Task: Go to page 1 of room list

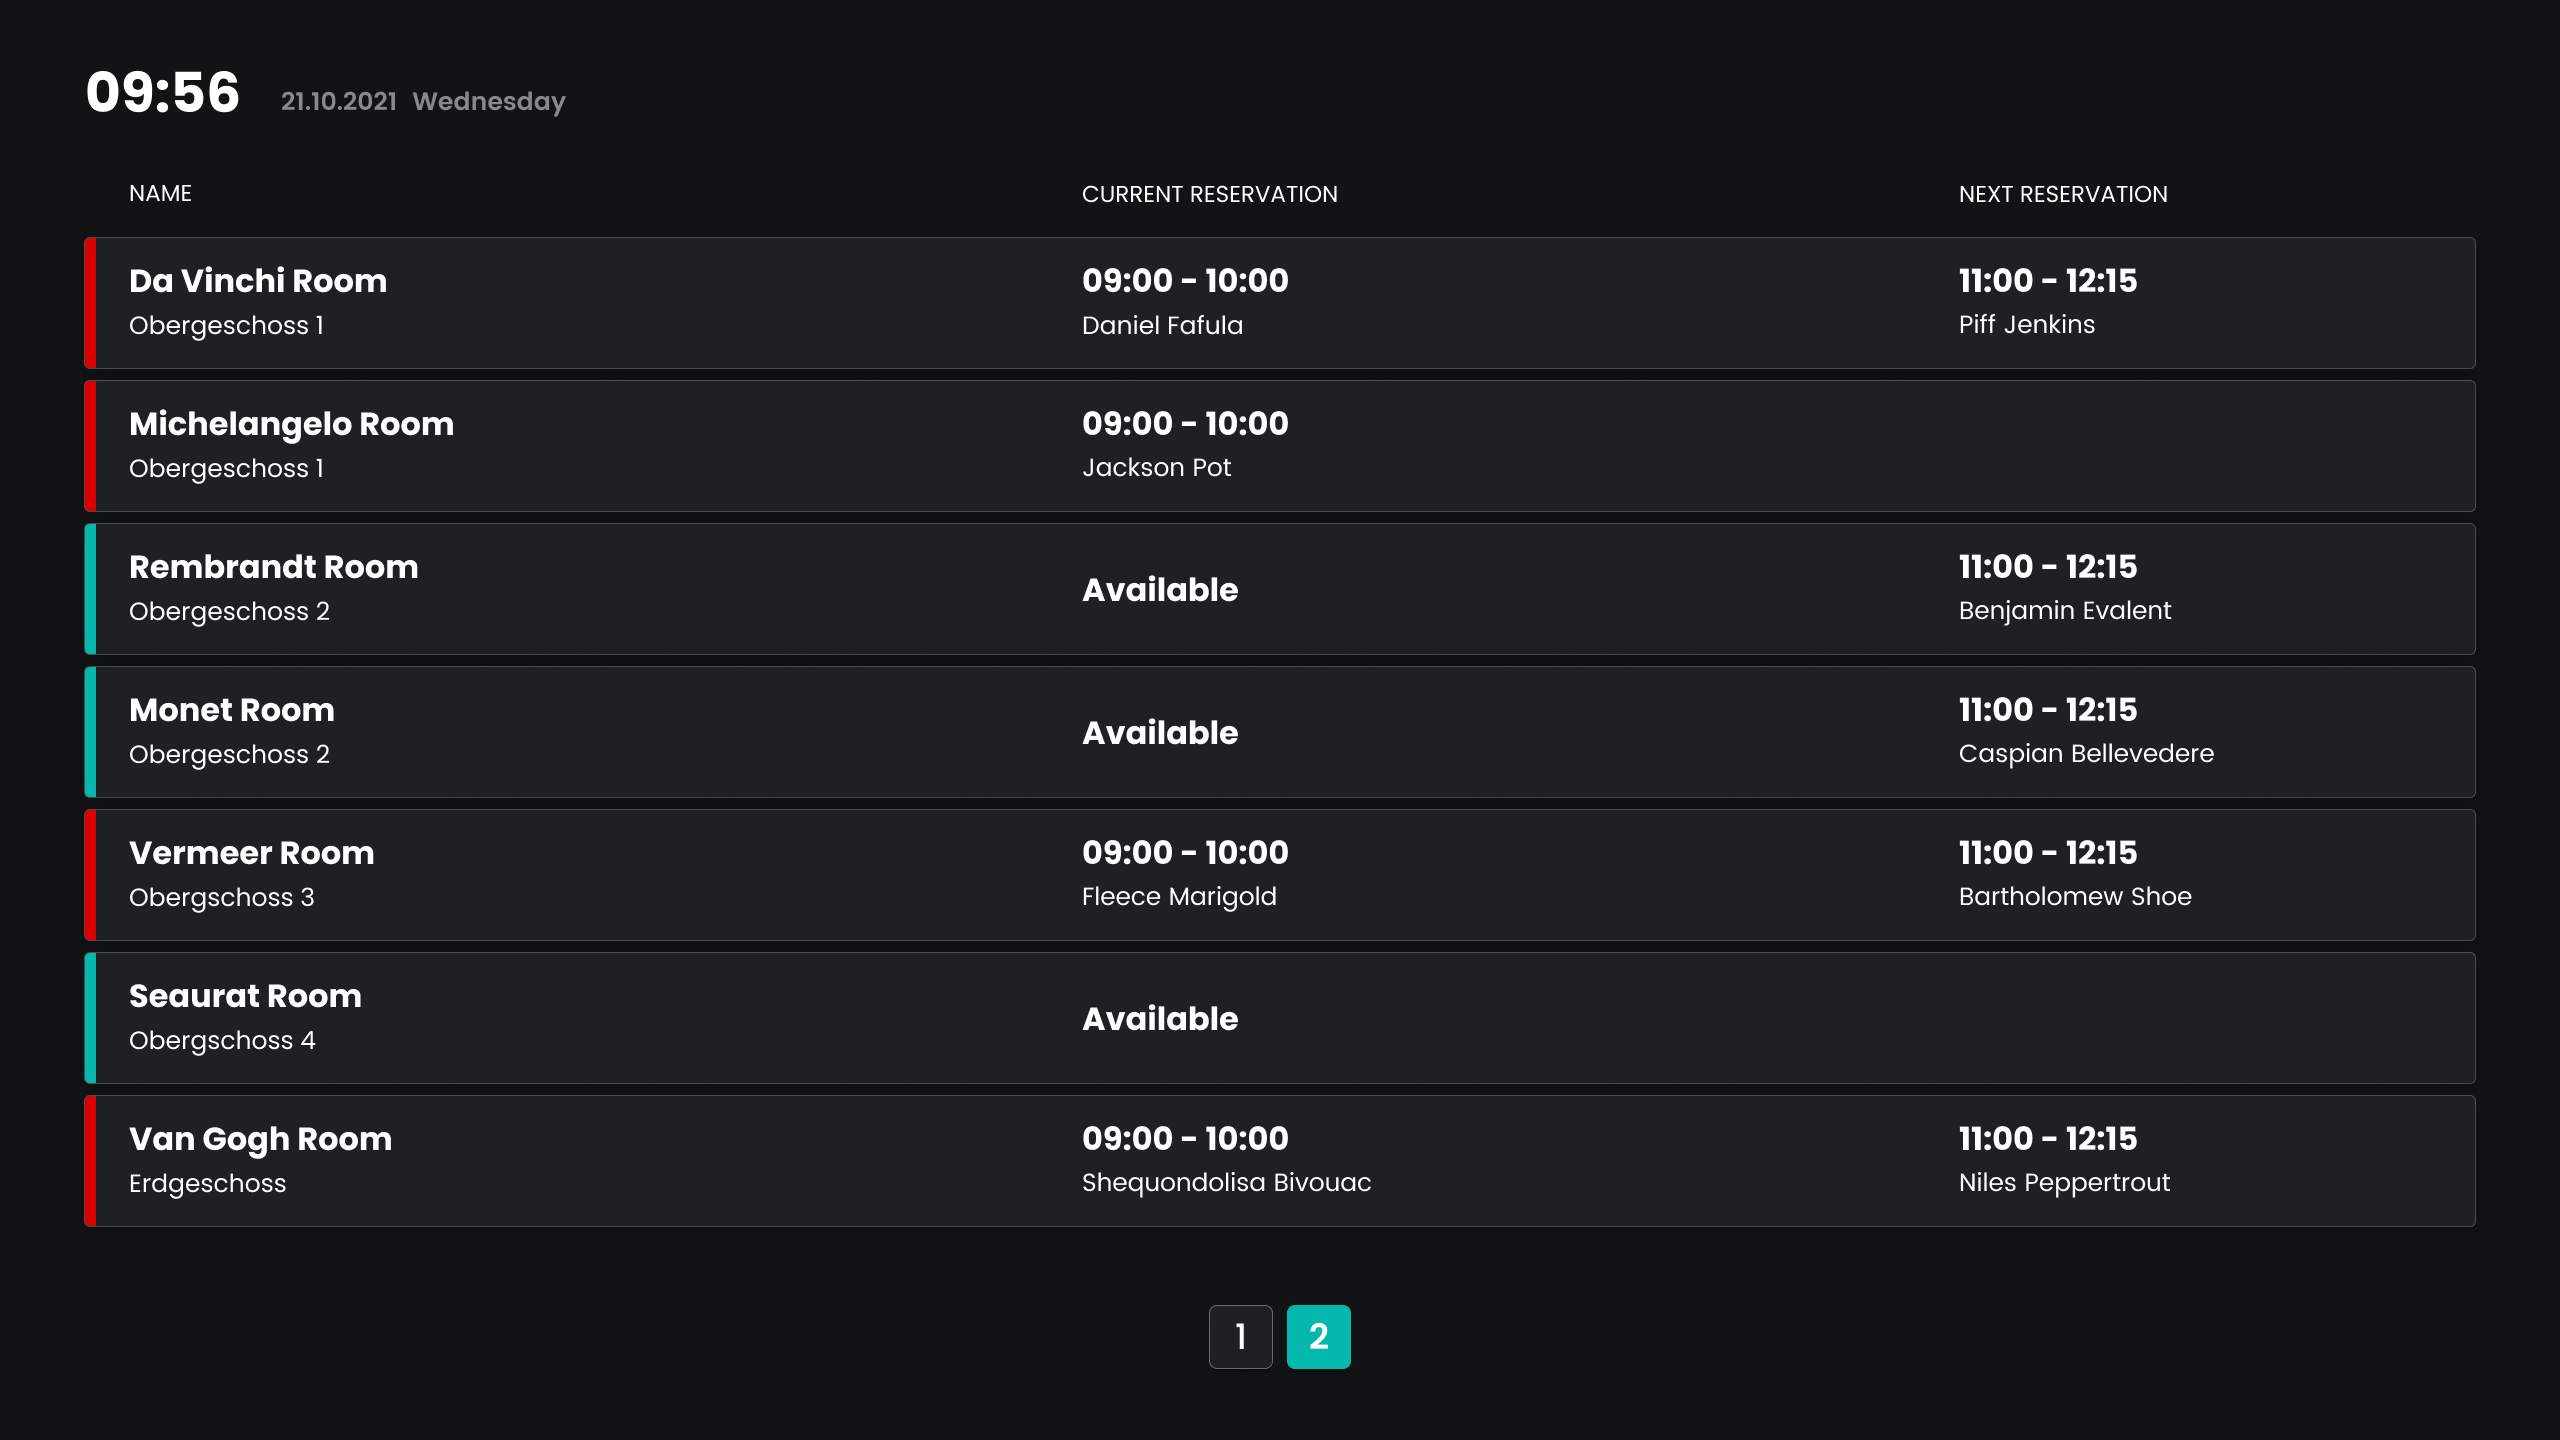Action: pos(1240,1336)
